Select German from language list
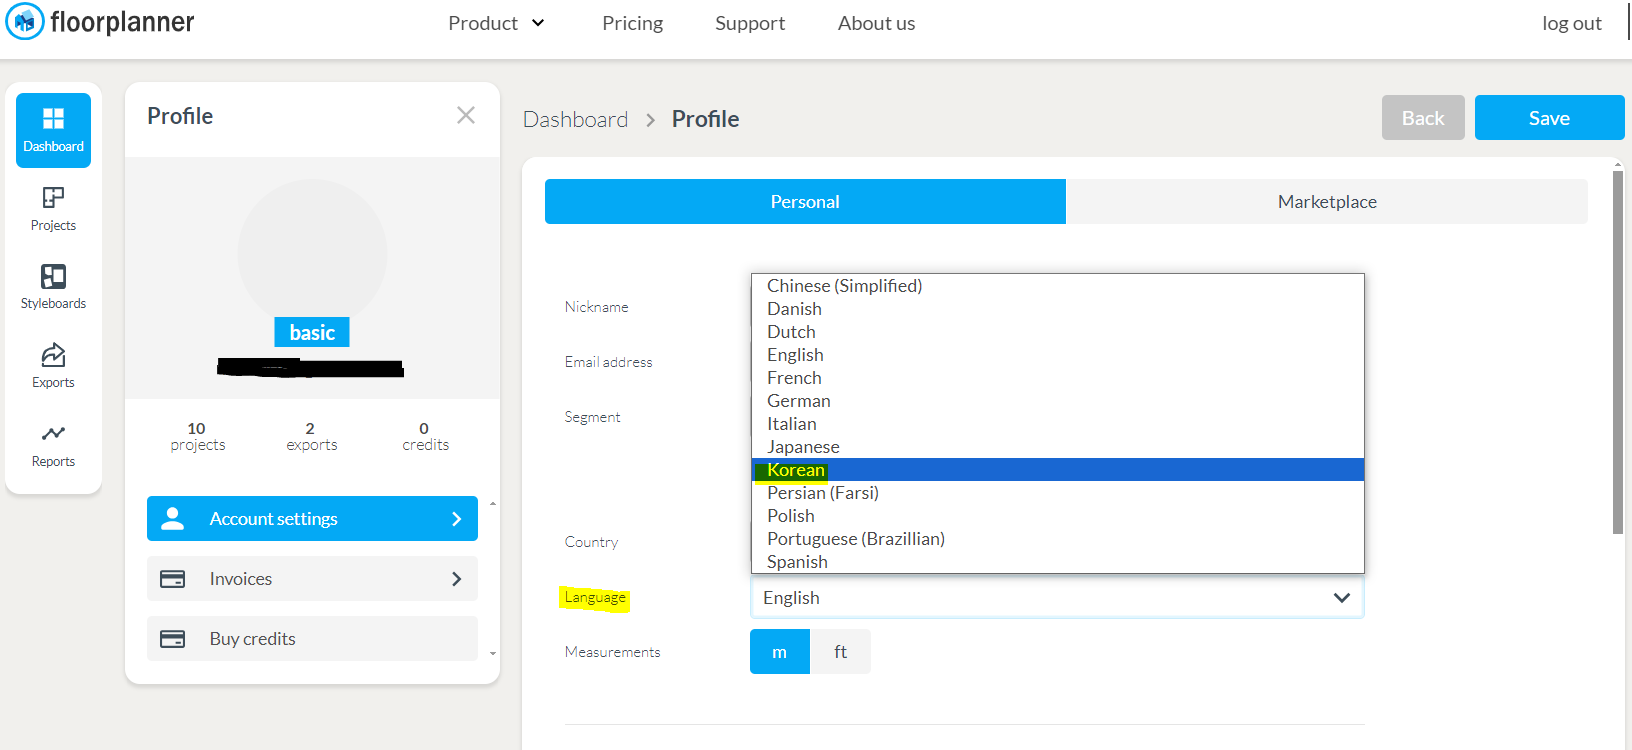Screen dimensions: 1632x750 point(1058,401)
